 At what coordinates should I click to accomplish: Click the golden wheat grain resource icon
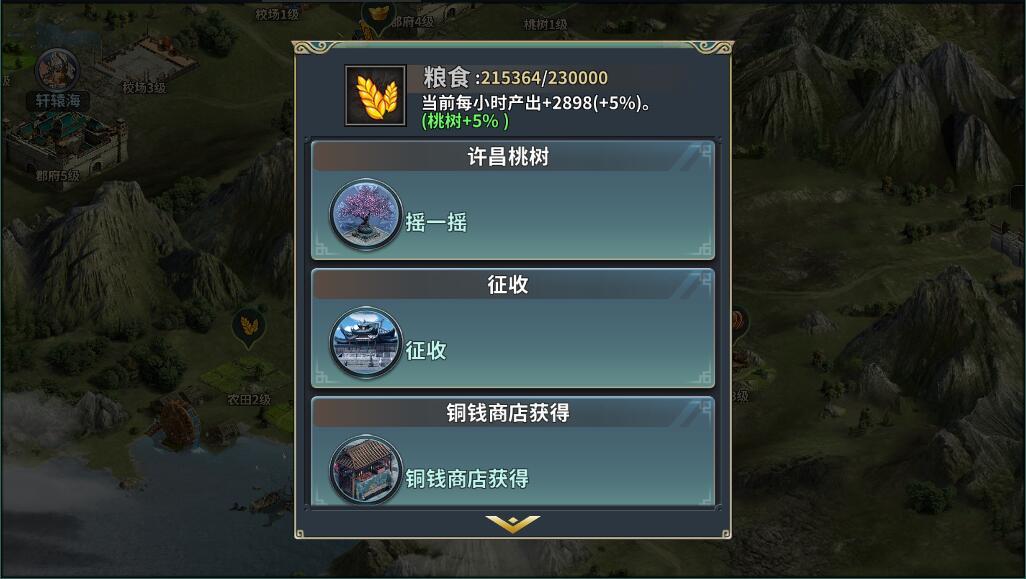[x=376, y=96]
